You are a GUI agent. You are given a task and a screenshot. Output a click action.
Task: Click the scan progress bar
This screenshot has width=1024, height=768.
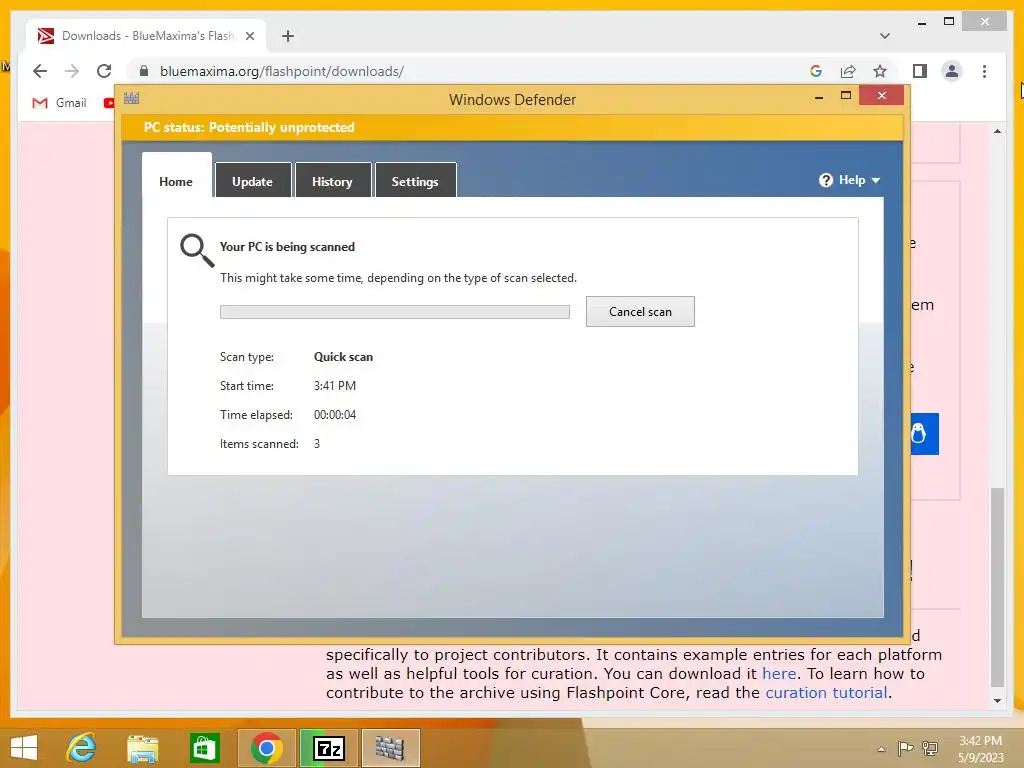(x=394, y=312)
